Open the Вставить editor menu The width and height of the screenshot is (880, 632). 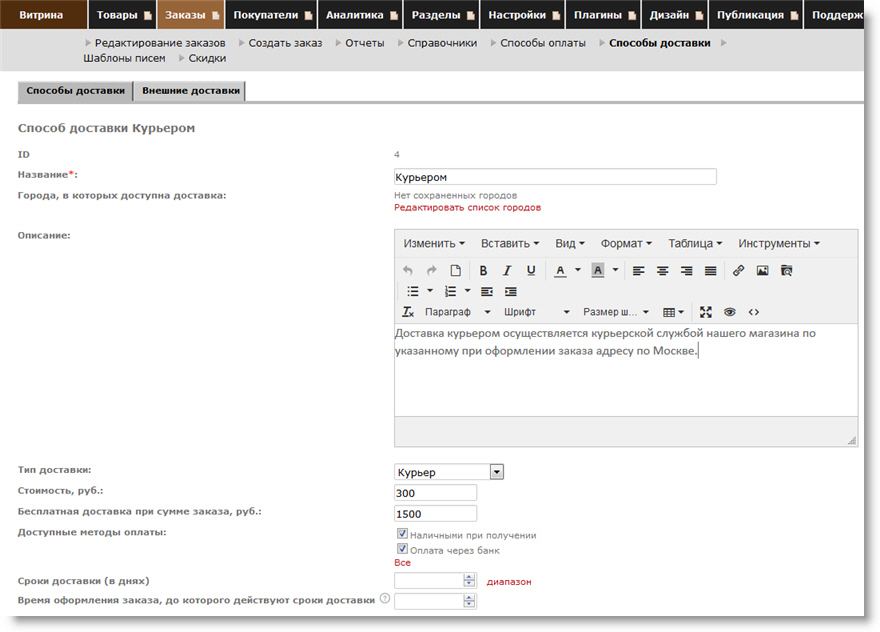click(510, 244)
